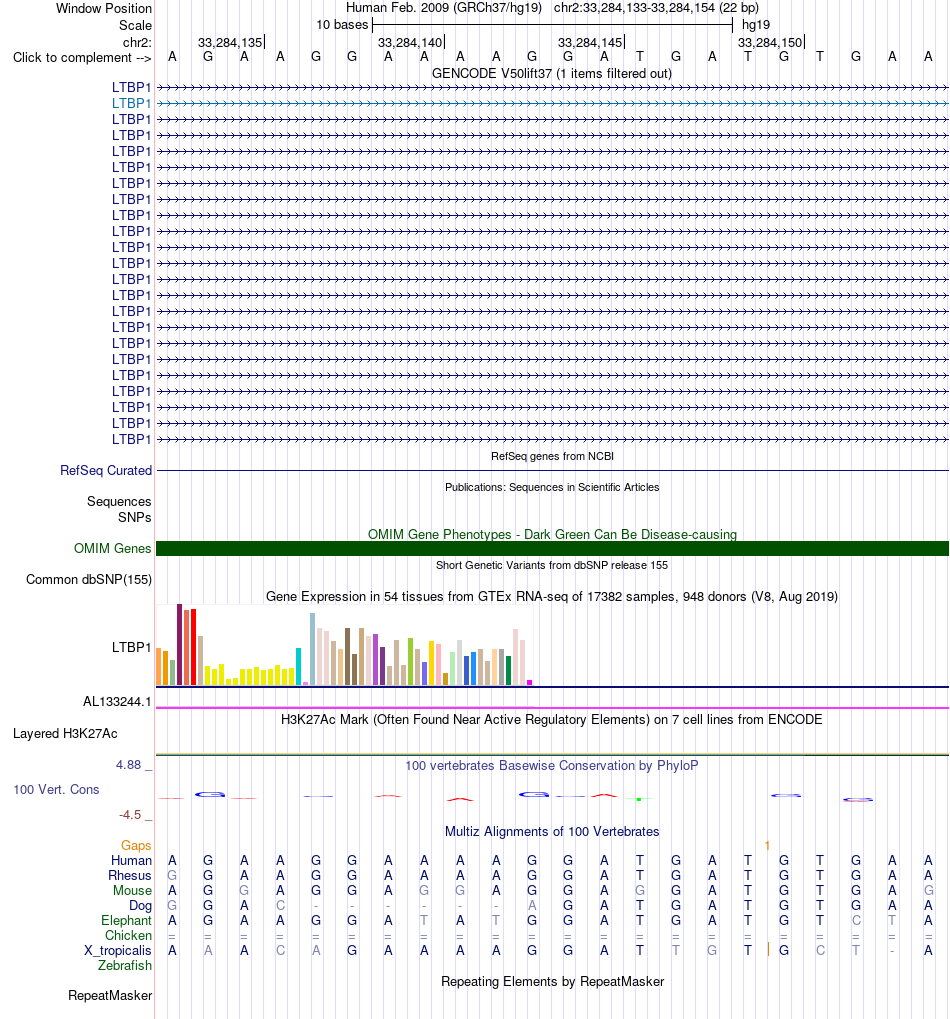Select the Elephant alignment row label
Image resolution: width=950 pixels, height=1019 pixels.
click(x=126, y=920)
